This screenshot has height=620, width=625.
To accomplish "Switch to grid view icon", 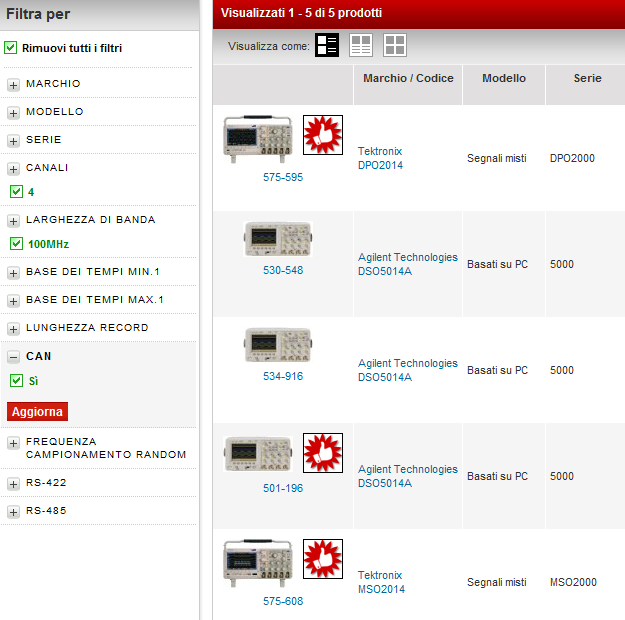I will pos(395,45).
